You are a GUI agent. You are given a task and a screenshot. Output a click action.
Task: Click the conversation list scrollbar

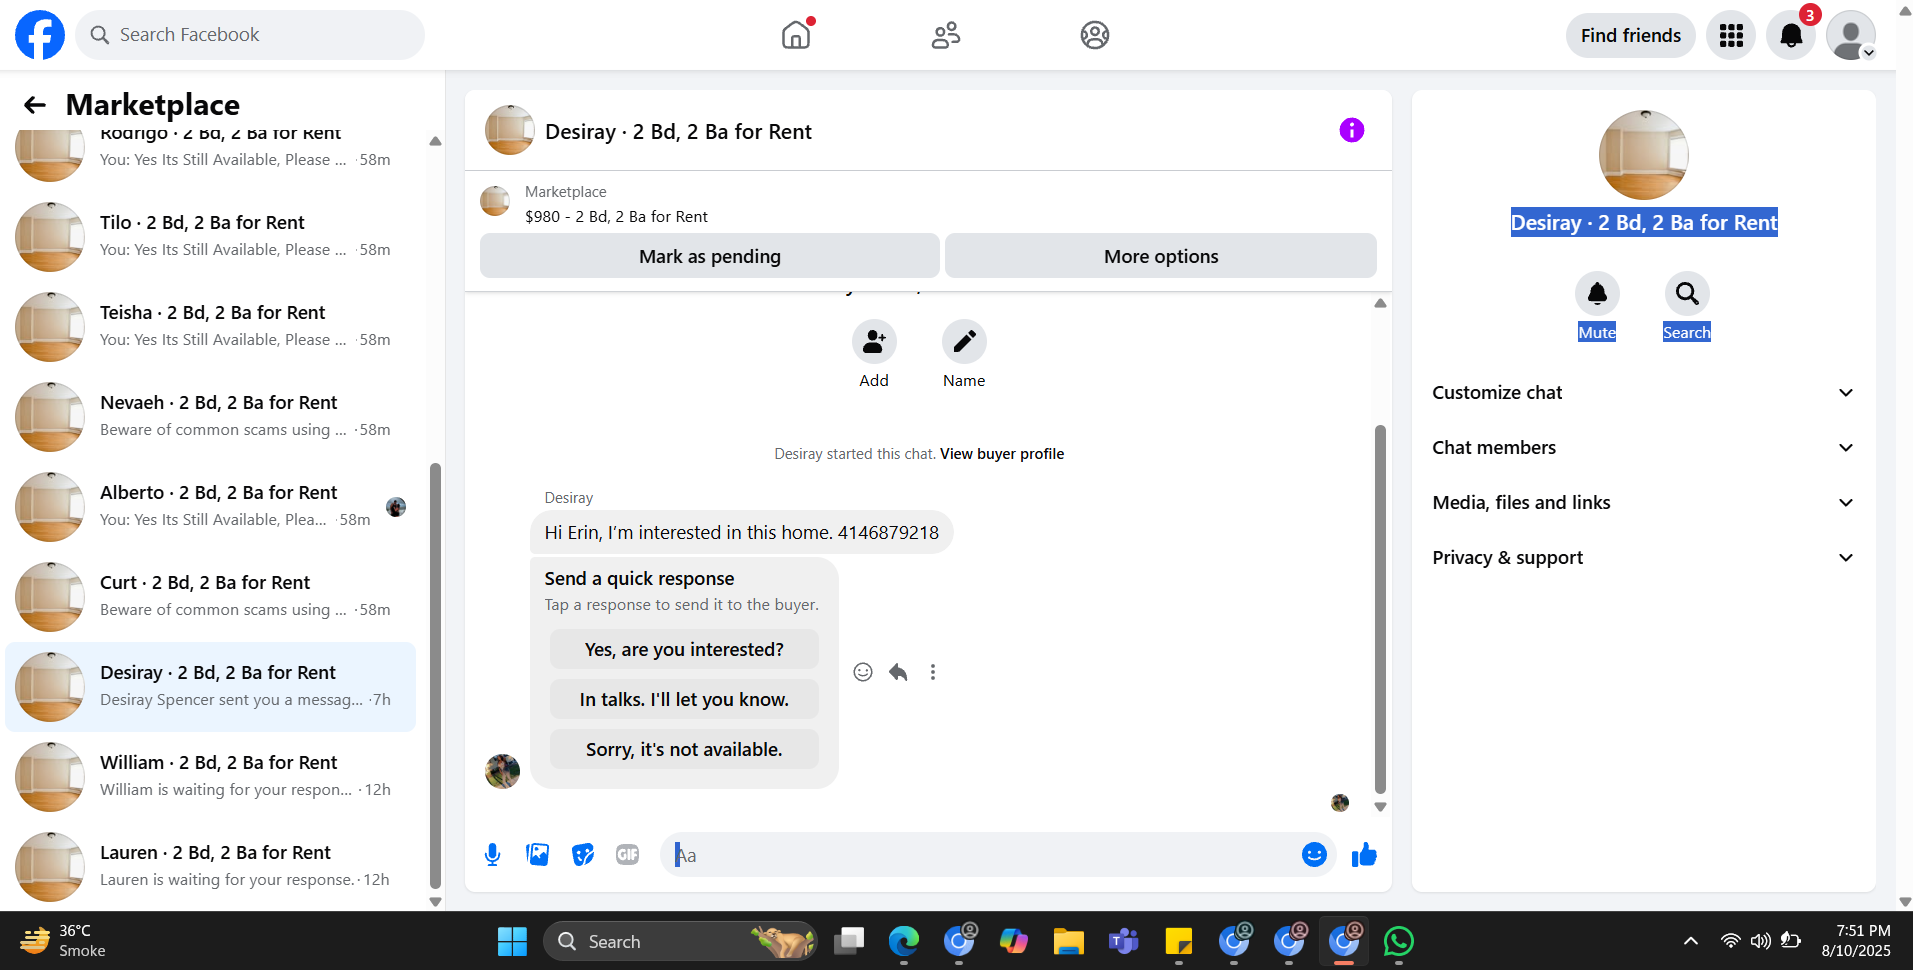pyautogui.click(x=435, y=675)
